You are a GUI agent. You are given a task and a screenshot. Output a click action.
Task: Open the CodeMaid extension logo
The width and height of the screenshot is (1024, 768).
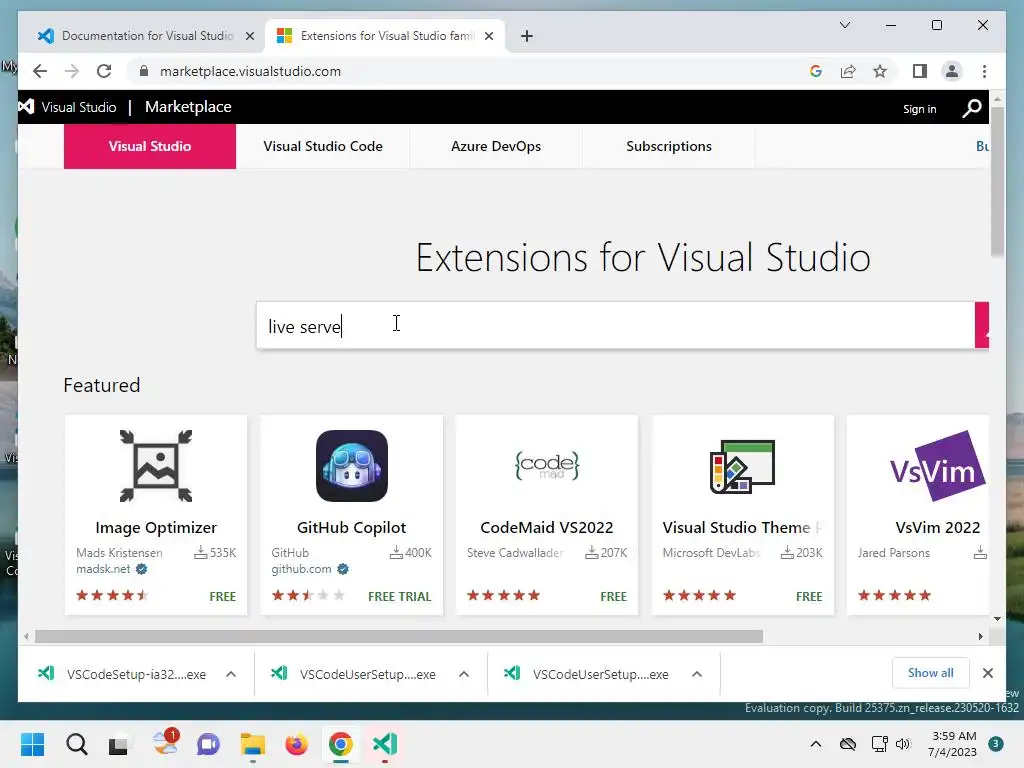547,466
